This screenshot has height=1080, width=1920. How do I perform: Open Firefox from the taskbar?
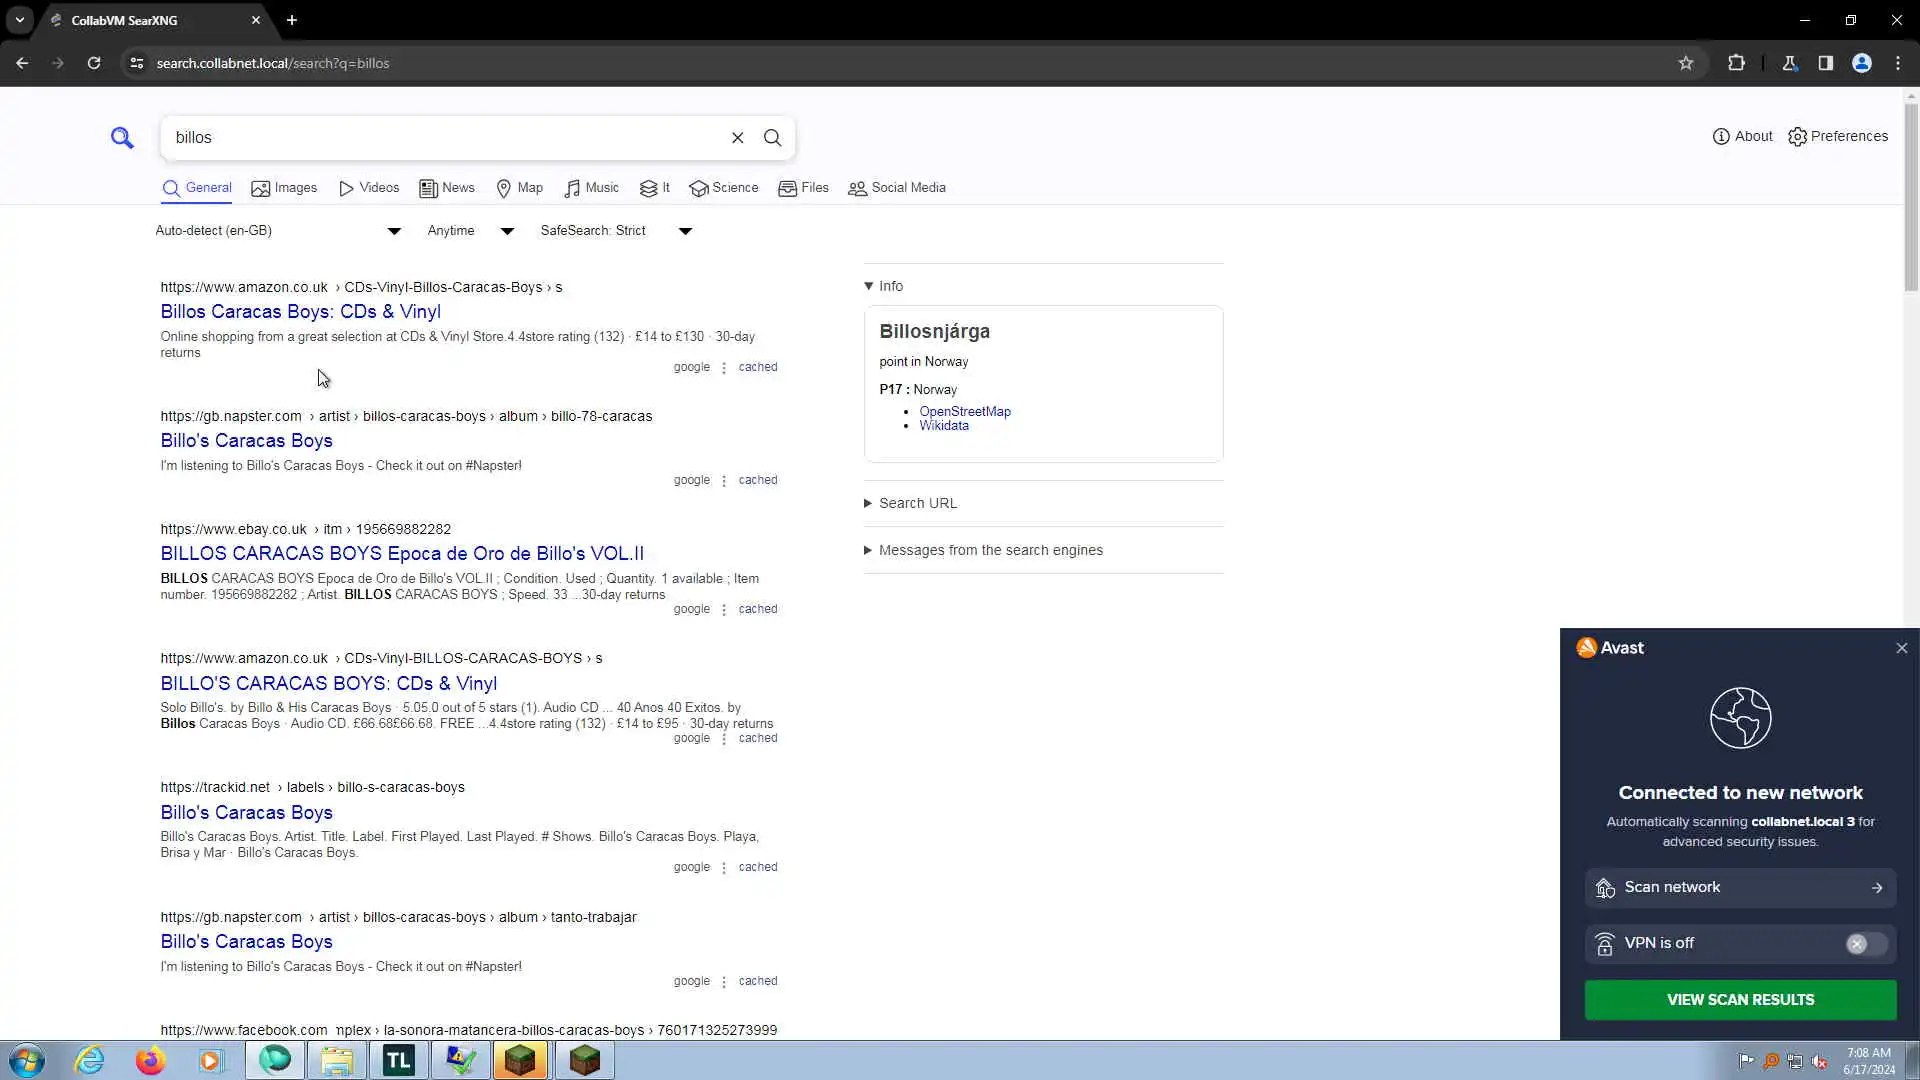(151, 1060)
